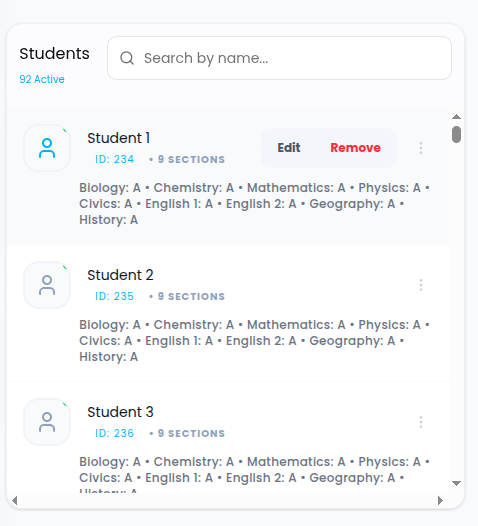Click the Student 1 avatar icon

(x=47, y=148)
